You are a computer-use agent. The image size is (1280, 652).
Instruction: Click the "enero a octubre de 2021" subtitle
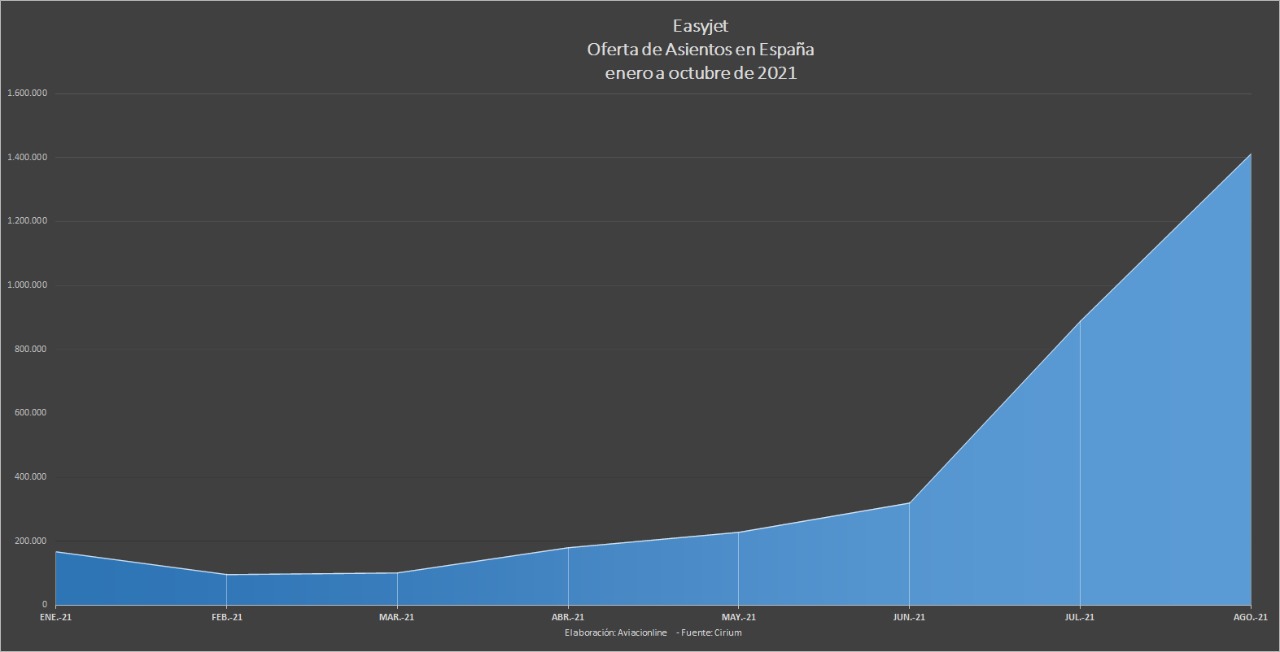pos(700,73)
